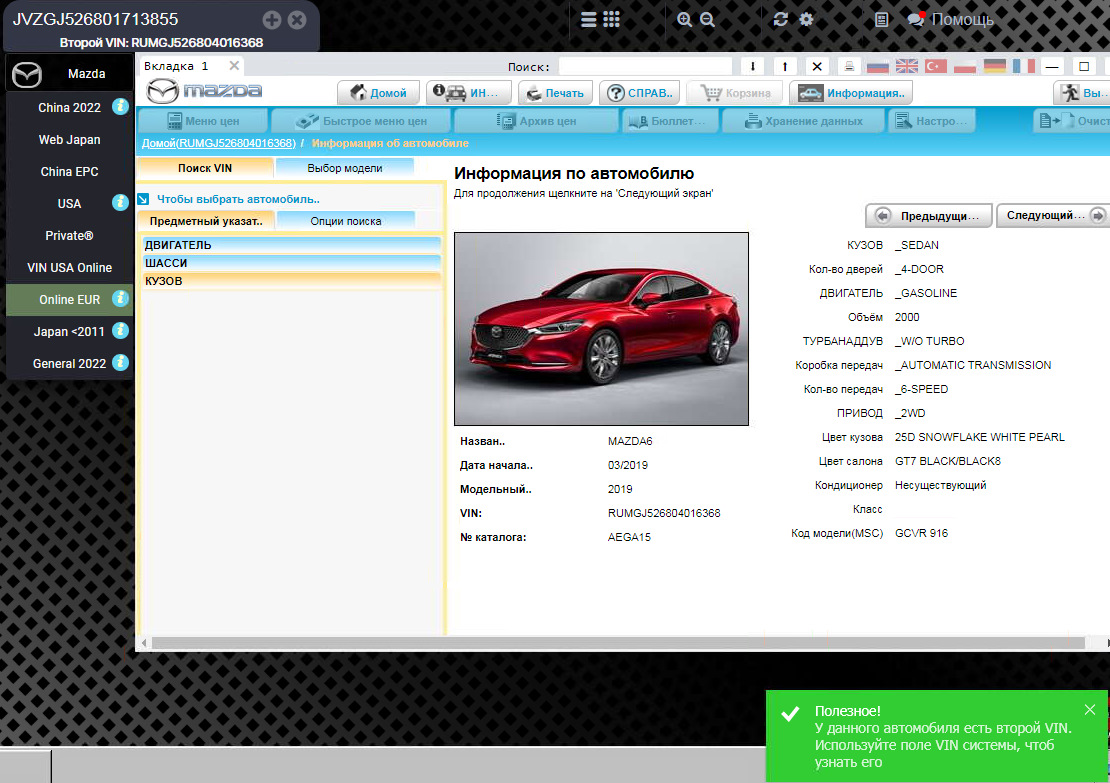Open settings via the gear icon
This screenshot has height=783, width=1110.
point(806,20)
